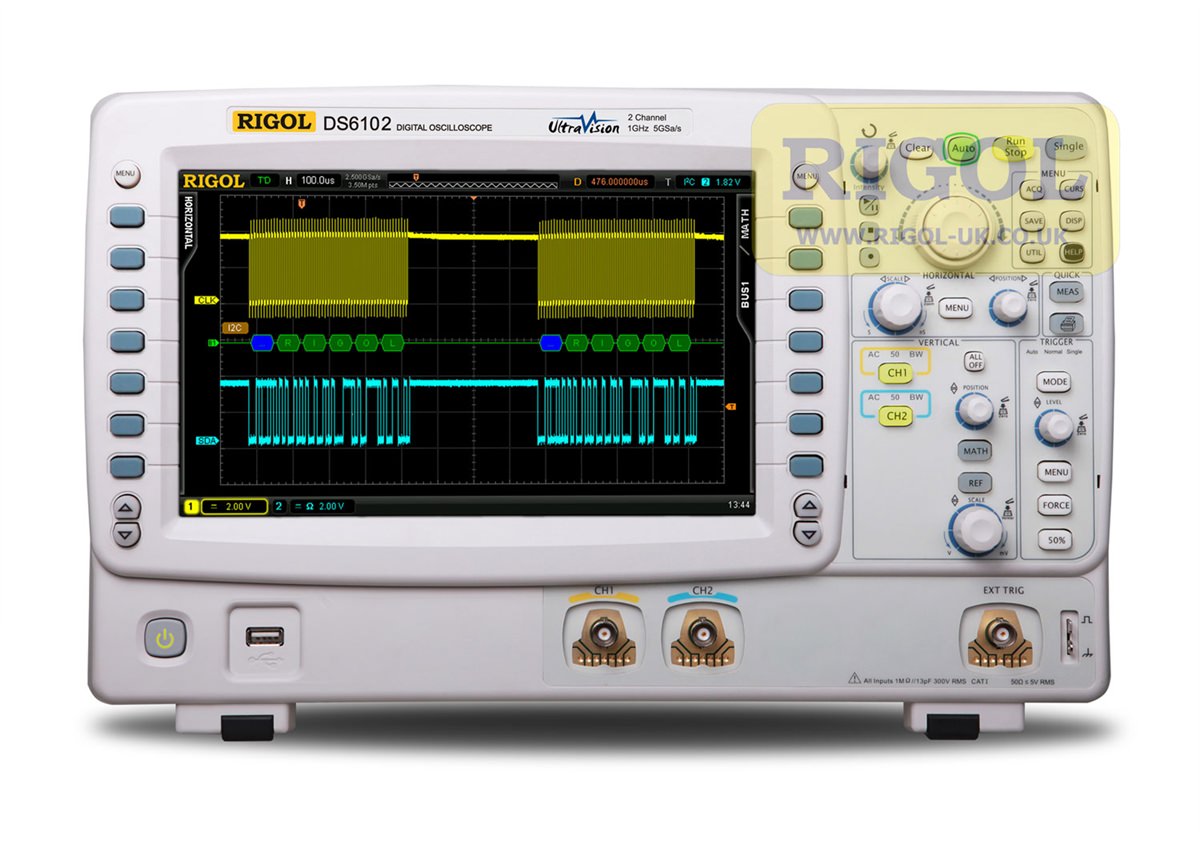Click the waveform Intensity knob
The width and height of the screenshot is (1200, 848).
(x=870, y=164)
